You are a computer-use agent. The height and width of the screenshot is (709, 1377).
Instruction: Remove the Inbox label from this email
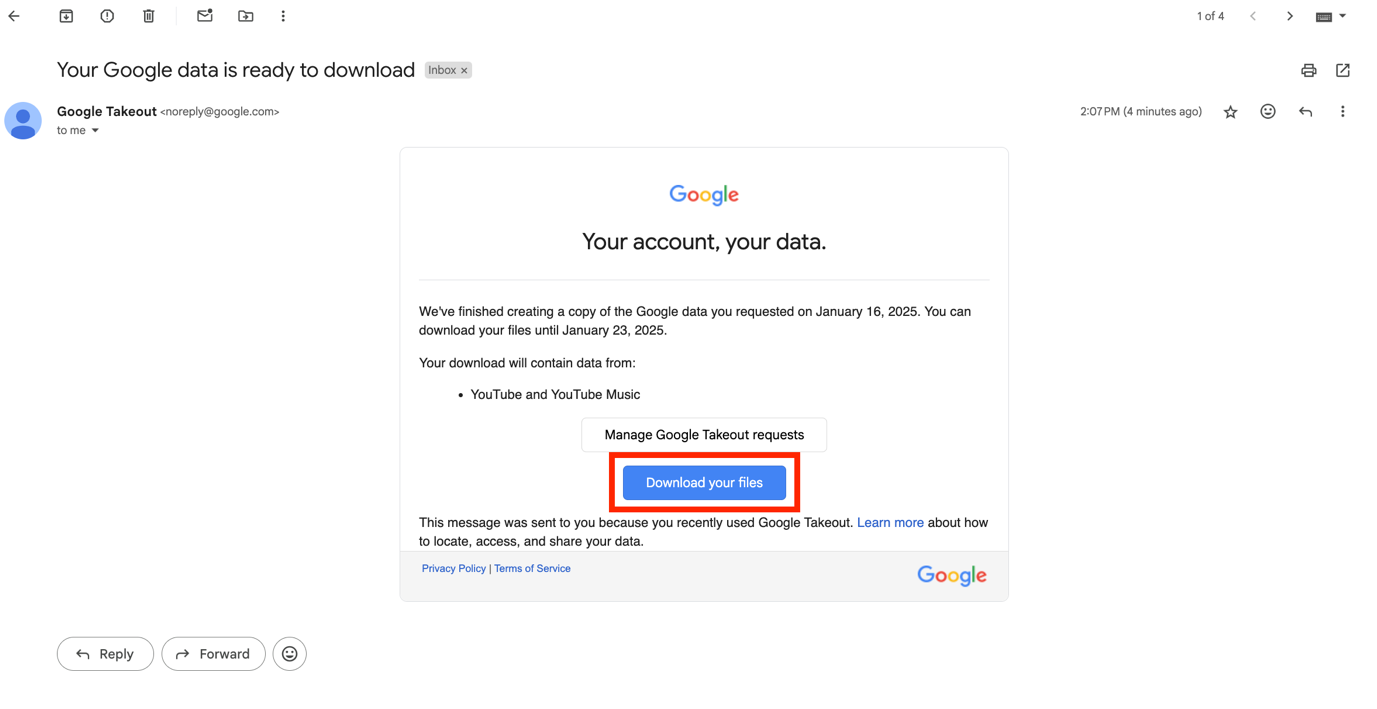464,71
